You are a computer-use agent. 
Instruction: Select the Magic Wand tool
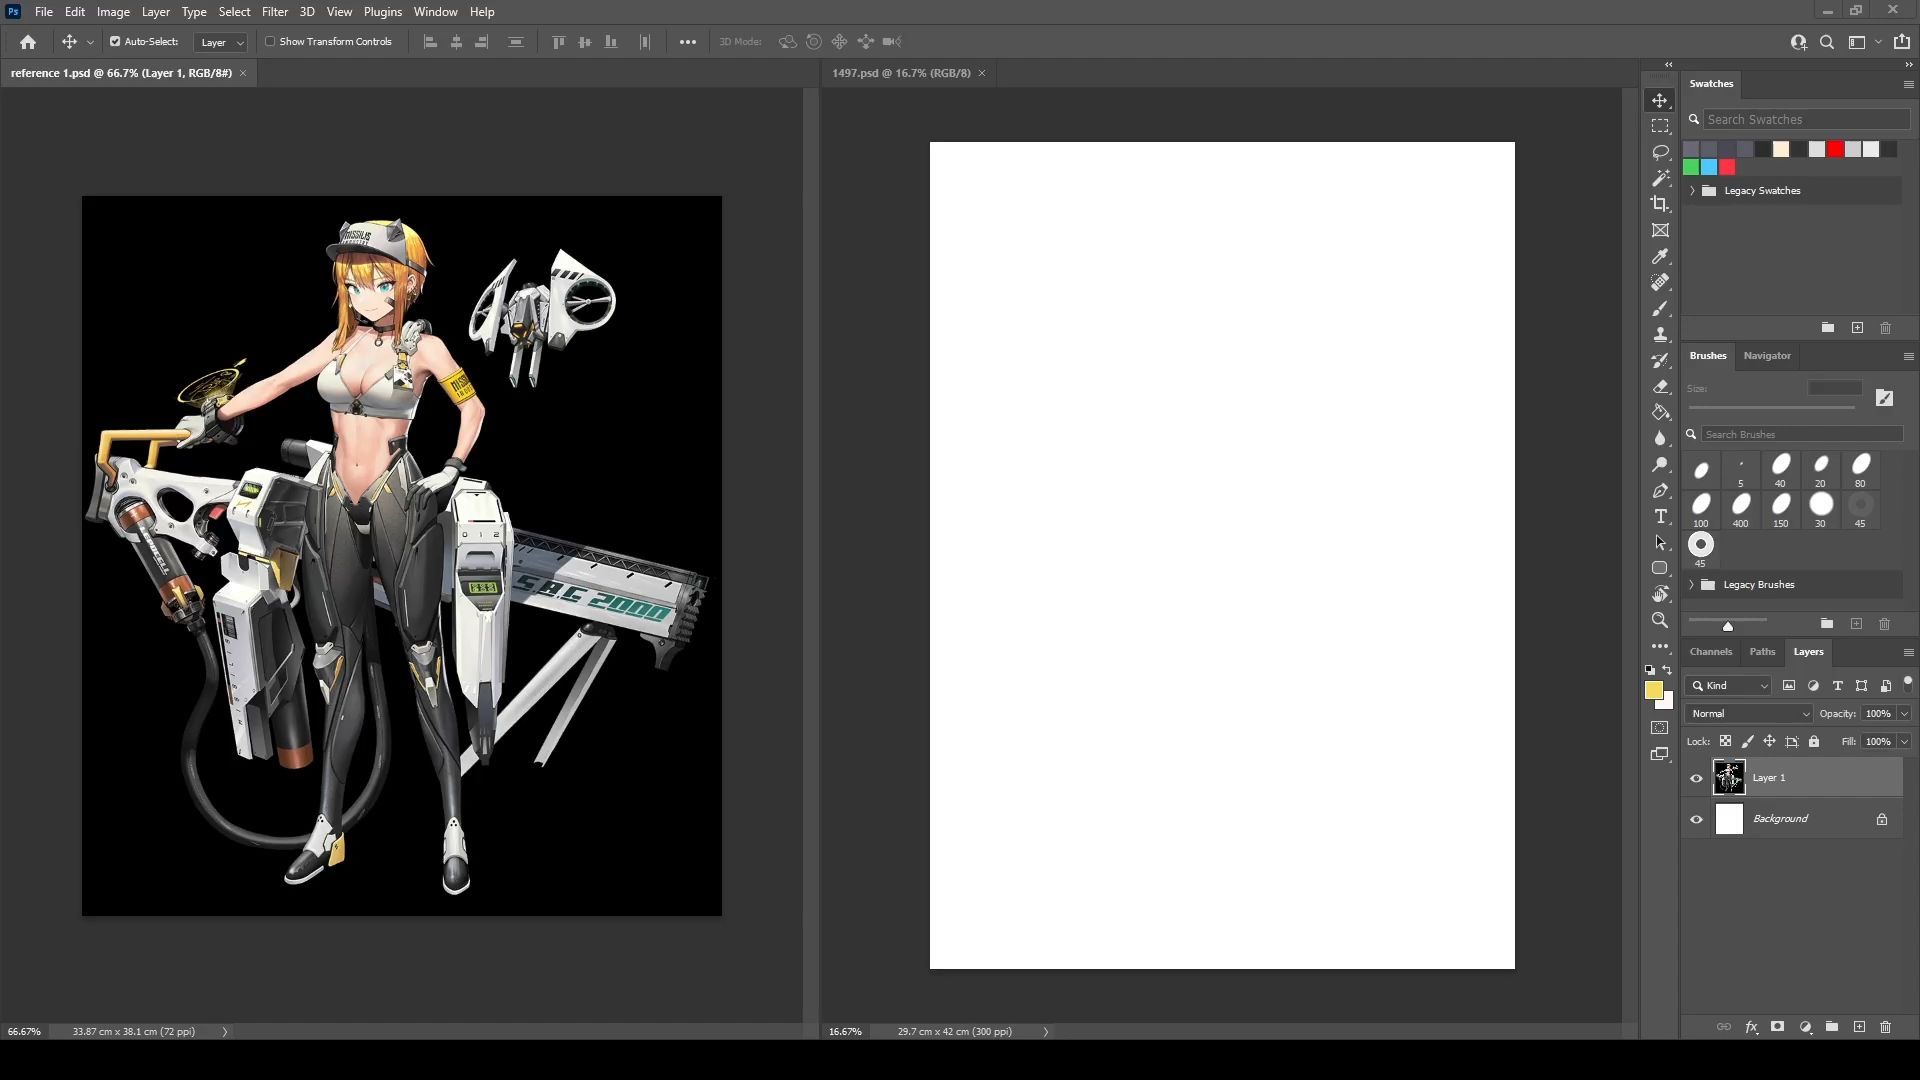(x=1660, y=178)
